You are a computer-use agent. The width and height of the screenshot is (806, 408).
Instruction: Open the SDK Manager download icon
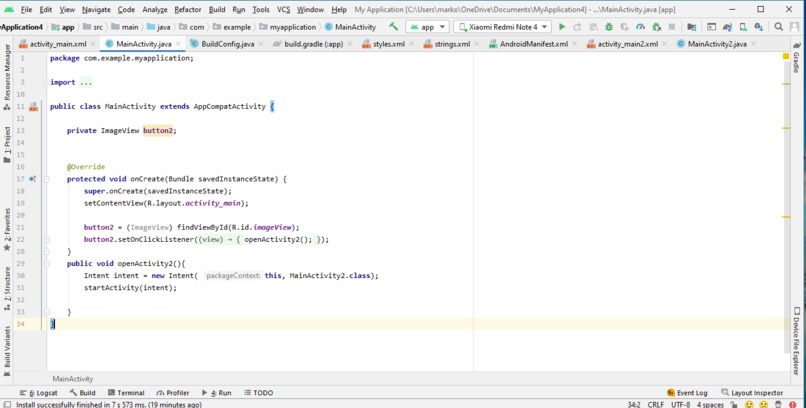coord(758,27)
